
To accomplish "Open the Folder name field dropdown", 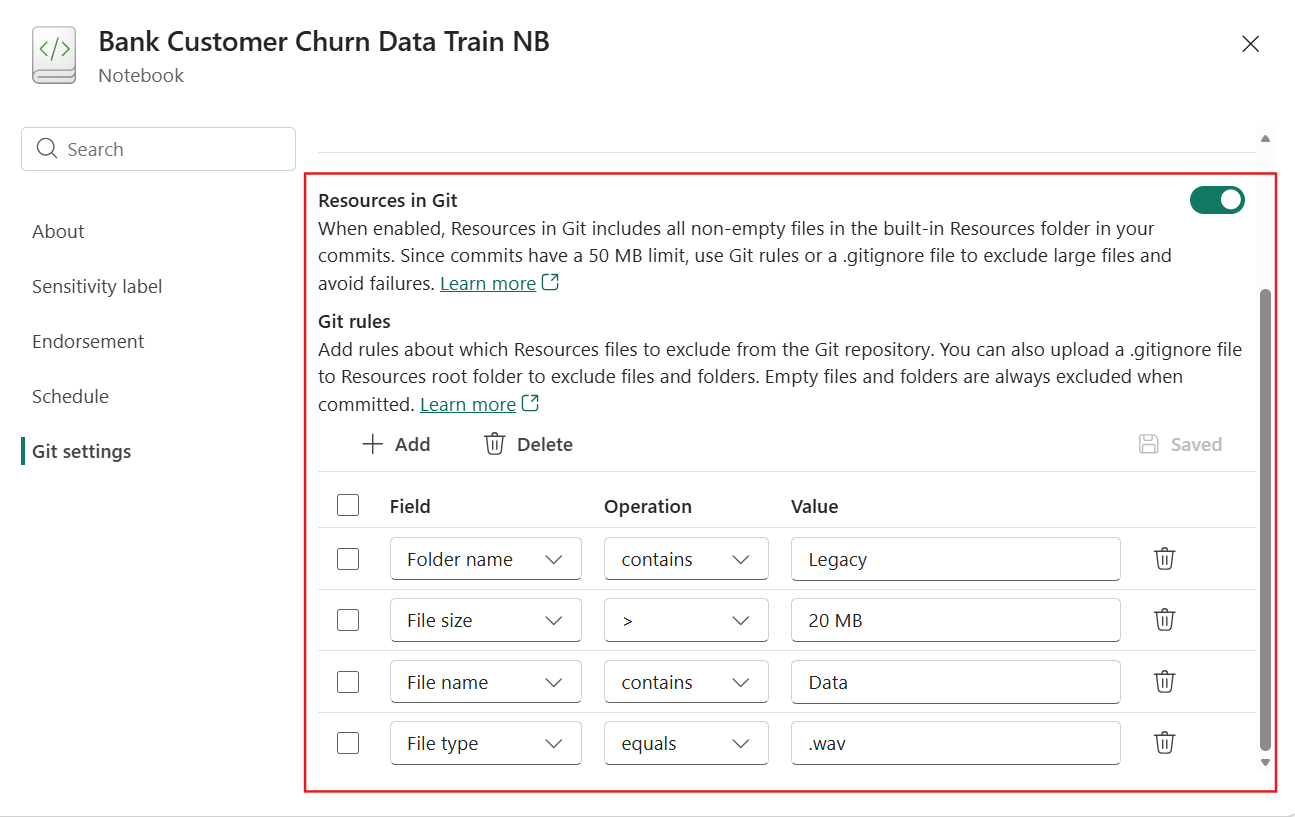I will coord(485,559).
